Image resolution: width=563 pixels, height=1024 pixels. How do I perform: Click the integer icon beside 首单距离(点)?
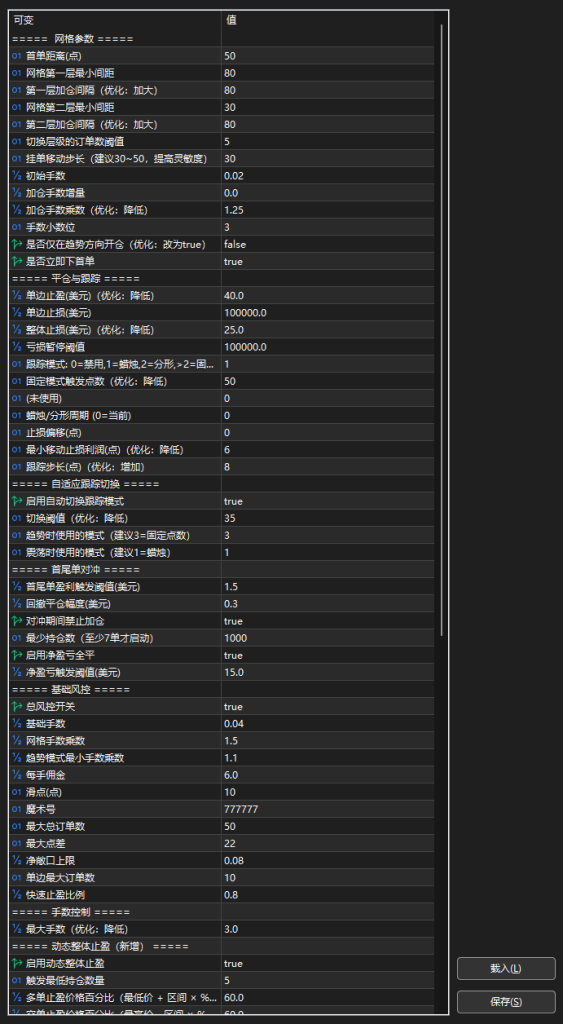click(x=17, y=56)
